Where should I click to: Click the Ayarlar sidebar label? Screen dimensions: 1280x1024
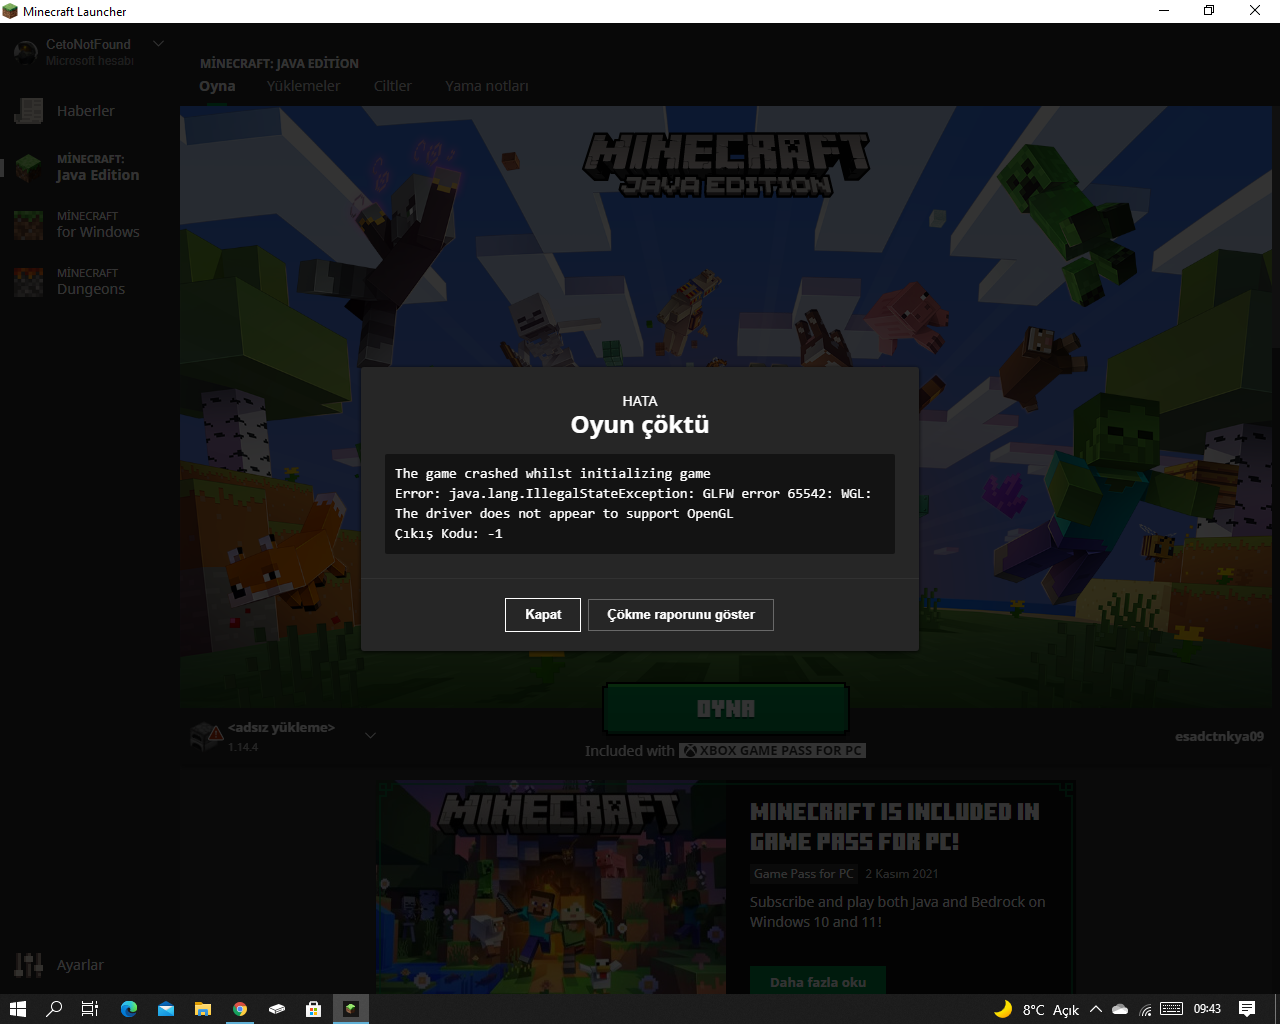pos(80,965)
